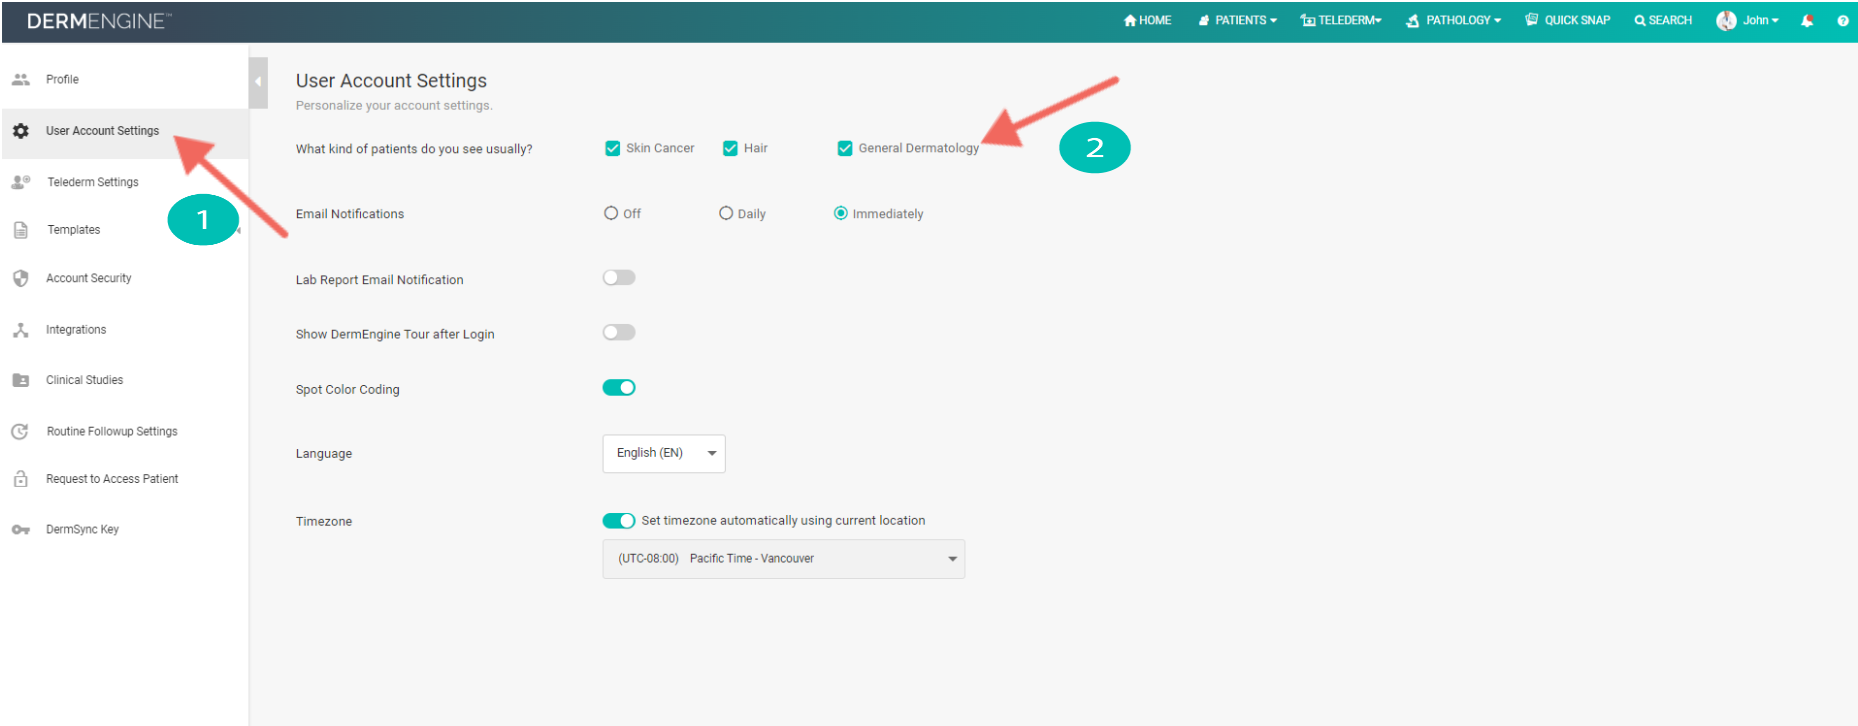Click the Clinical Studies folder icon

coord(20,380)
